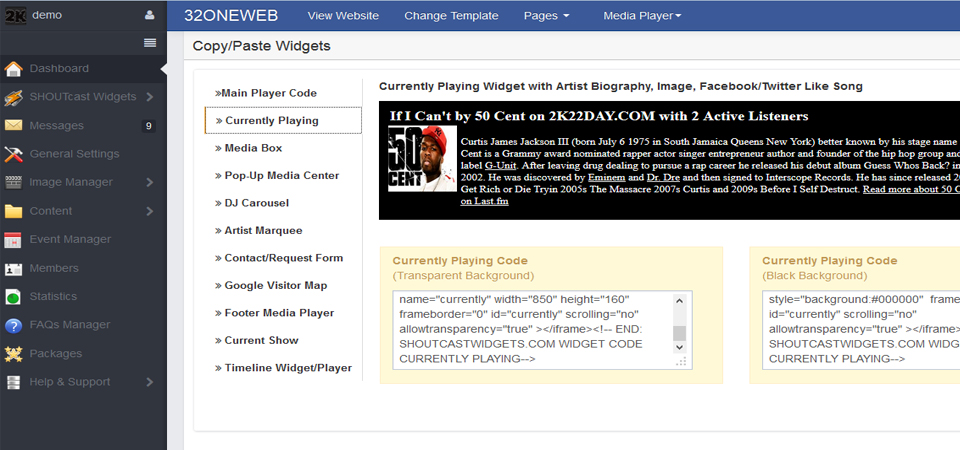Click the Image Manager film icon
The width and height of the screenshot is (960, 450).
[x=13, y=182]
